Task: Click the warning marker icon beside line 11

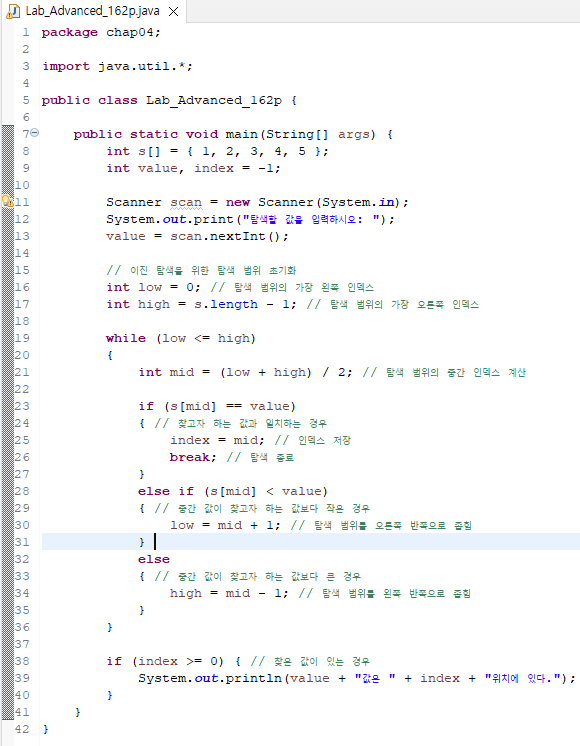Action: point(8,201)
